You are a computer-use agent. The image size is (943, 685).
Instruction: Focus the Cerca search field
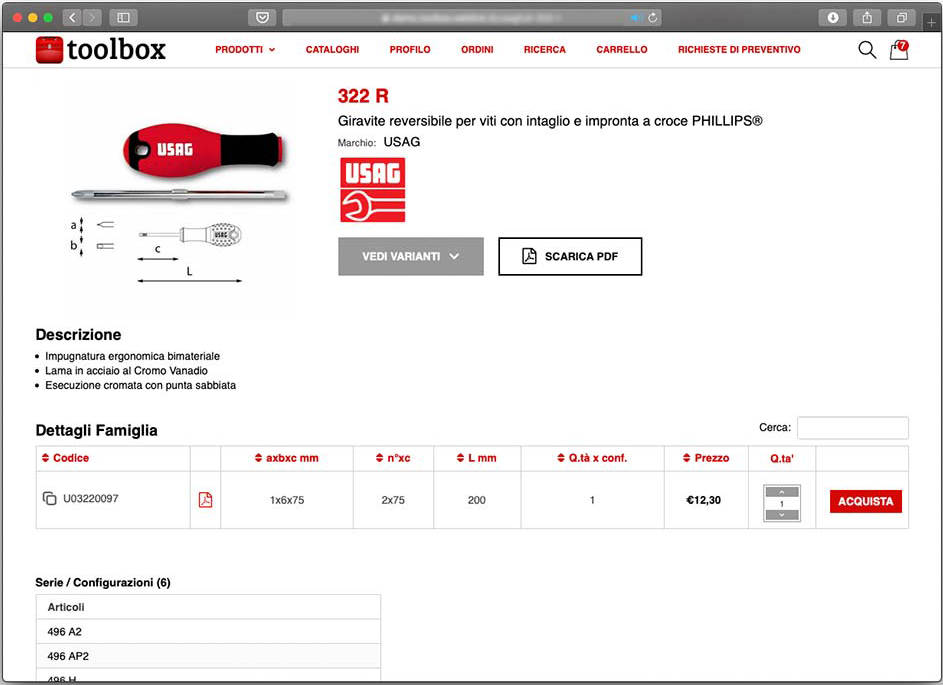tap(853, 428)
